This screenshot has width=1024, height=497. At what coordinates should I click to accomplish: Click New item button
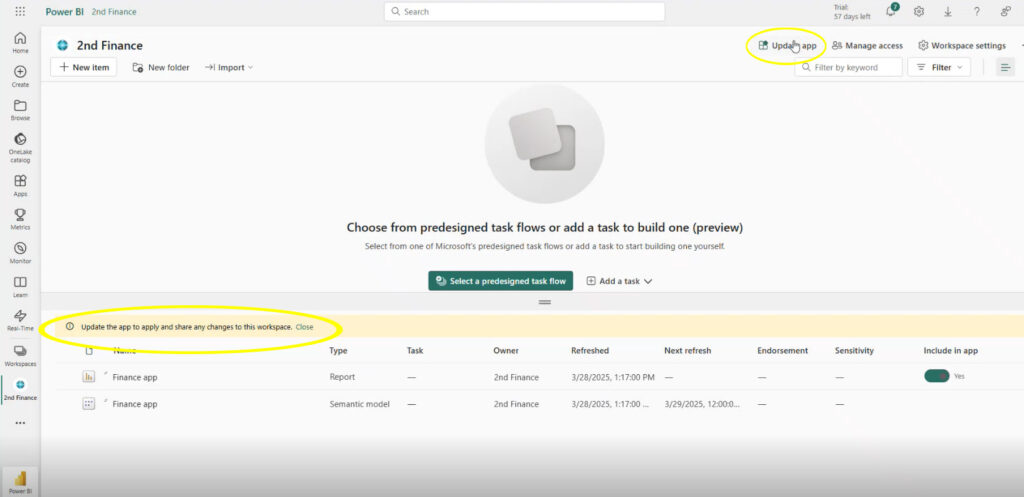click(x=84, y=67)
